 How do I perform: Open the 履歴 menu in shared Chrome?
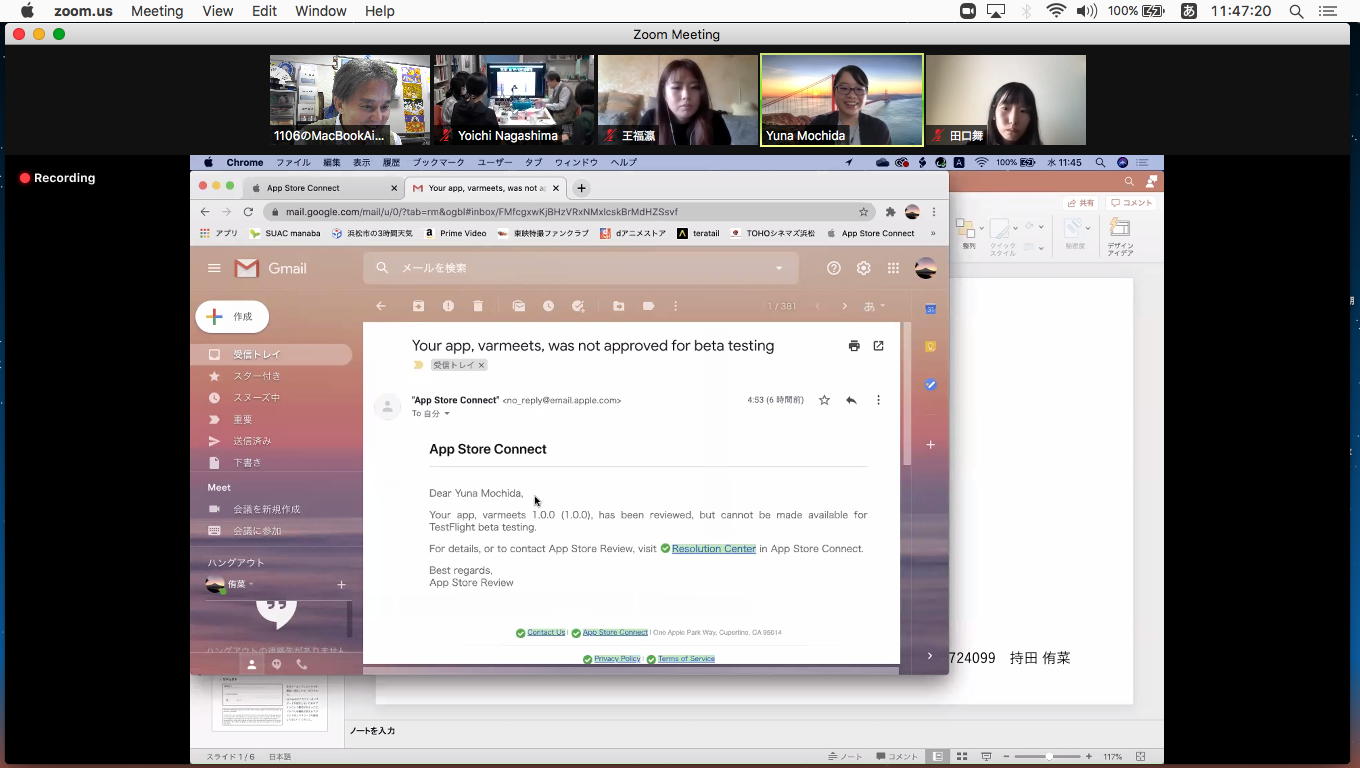(391, 162)
